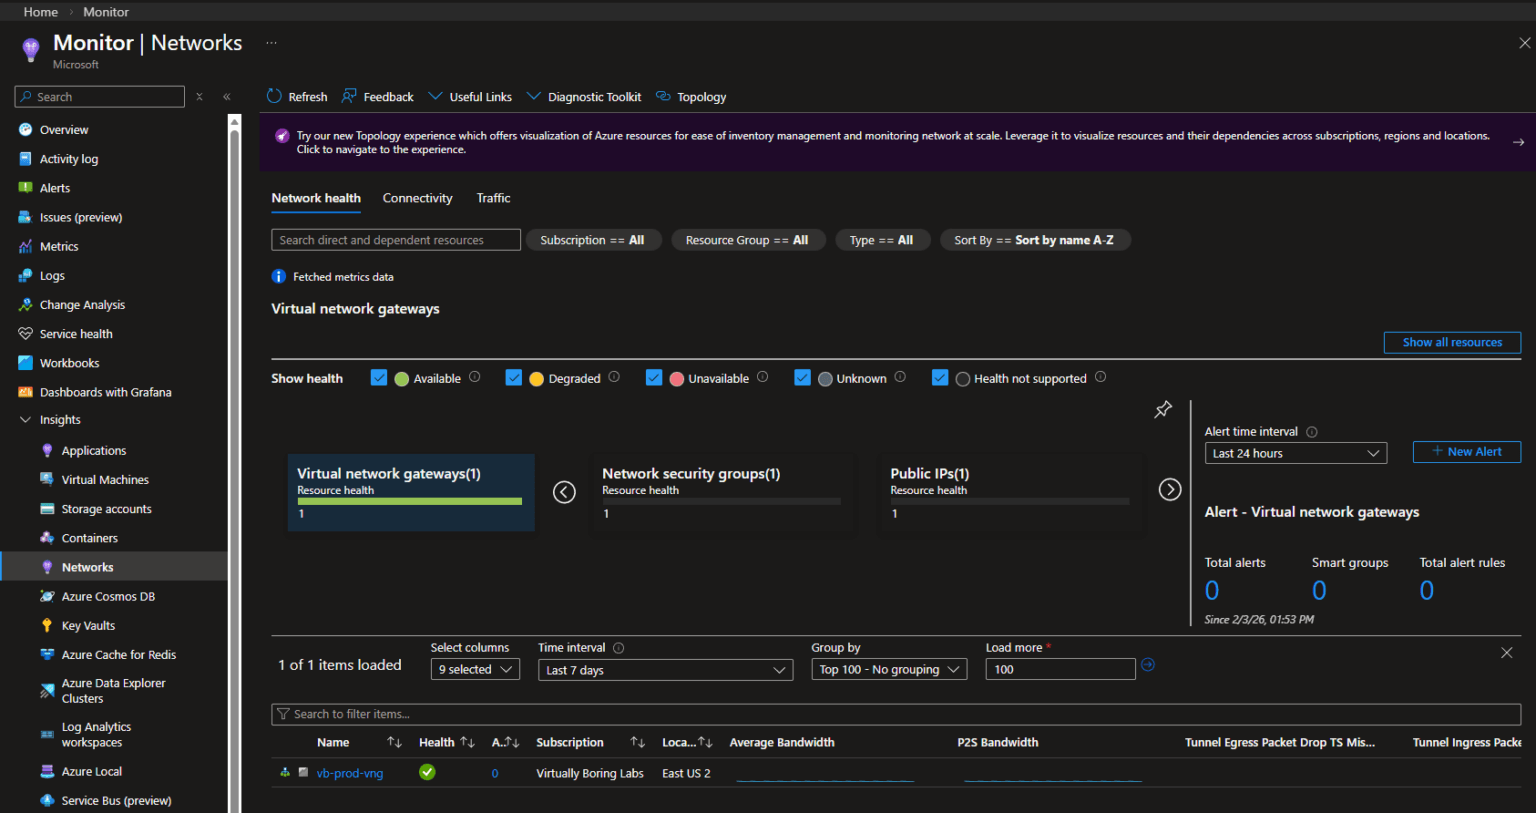Image resolution: width=1536 pixels, height=813 pixels.
Task: Click the load more arrow icon
Action: point(1148,665)
